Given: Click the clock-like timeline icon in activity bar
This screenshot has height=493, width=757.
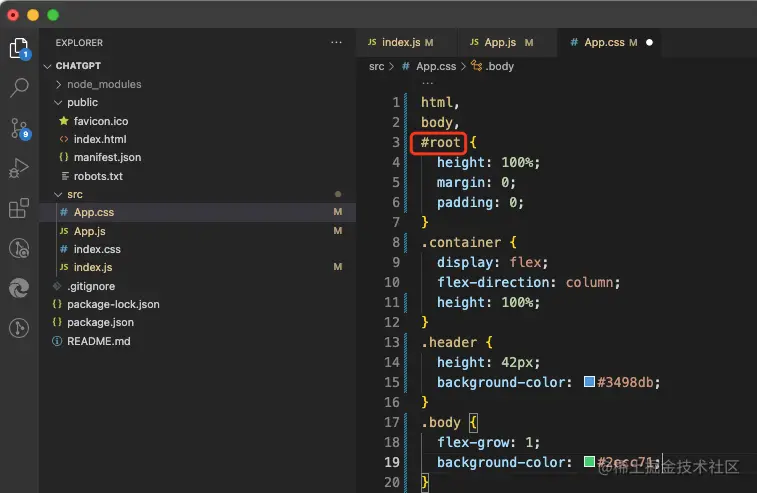Looking at the screenshot, I should tap(19, 248).
